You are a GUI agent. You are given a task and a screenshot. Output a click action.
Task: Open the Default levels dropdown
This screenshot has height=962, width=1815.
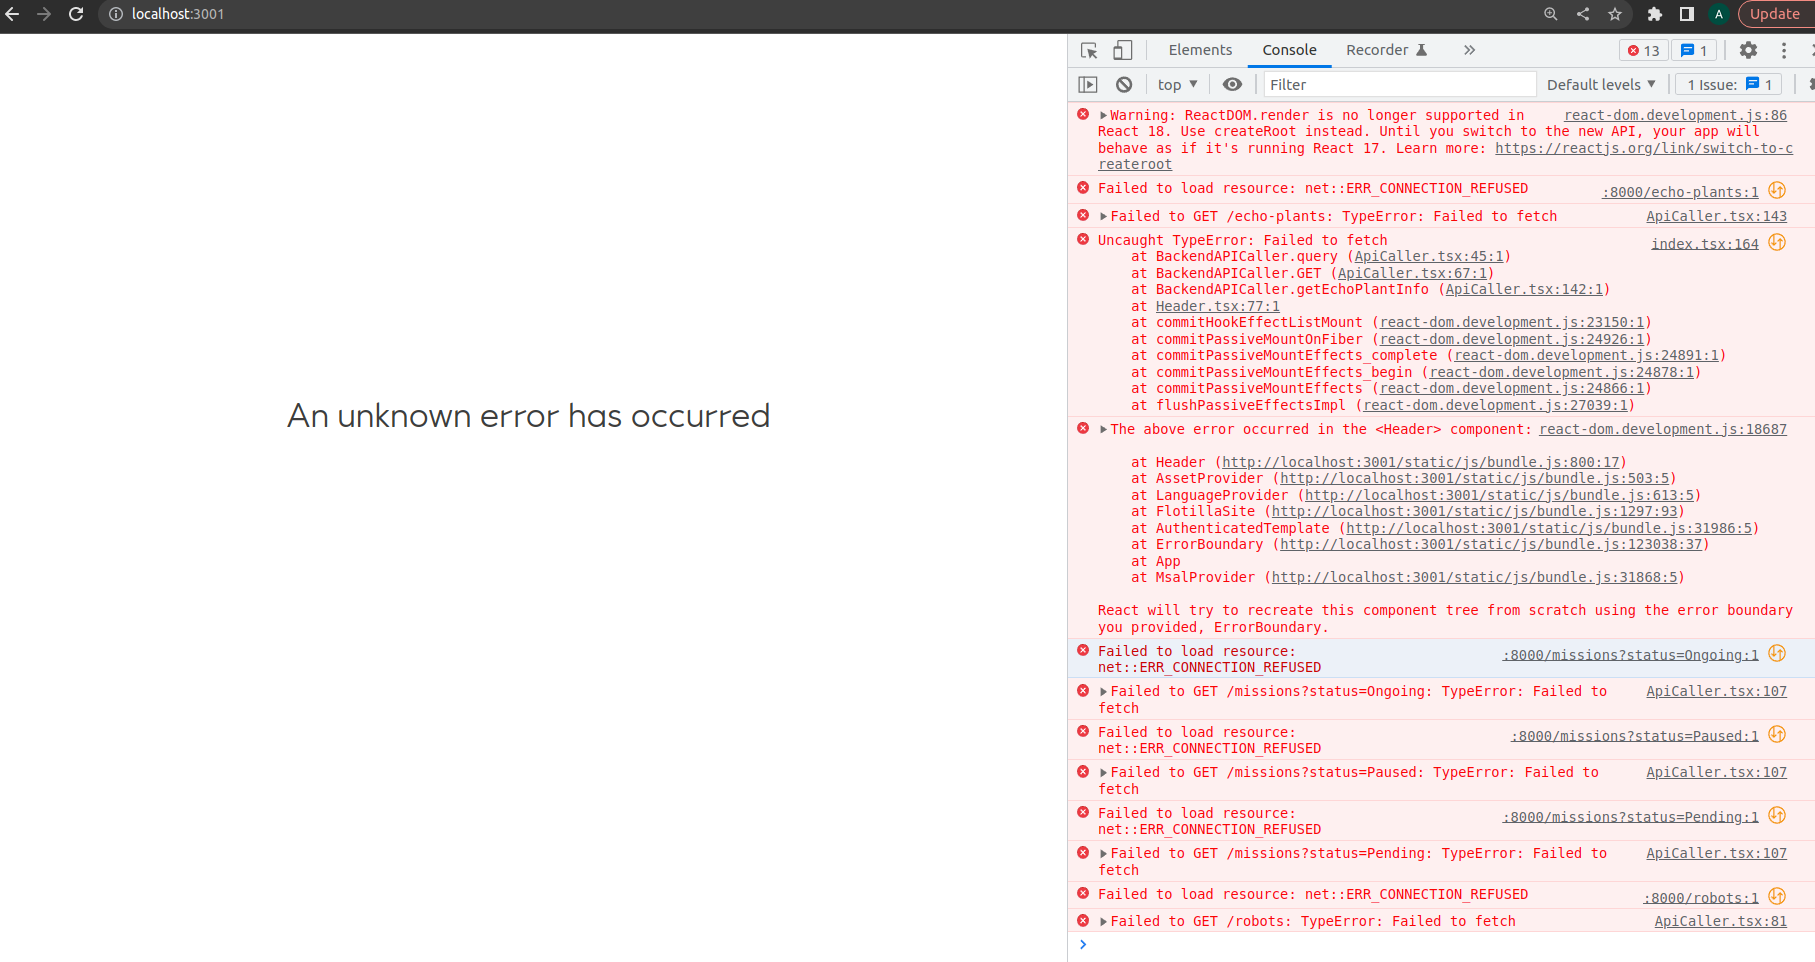coord(1601,85)
